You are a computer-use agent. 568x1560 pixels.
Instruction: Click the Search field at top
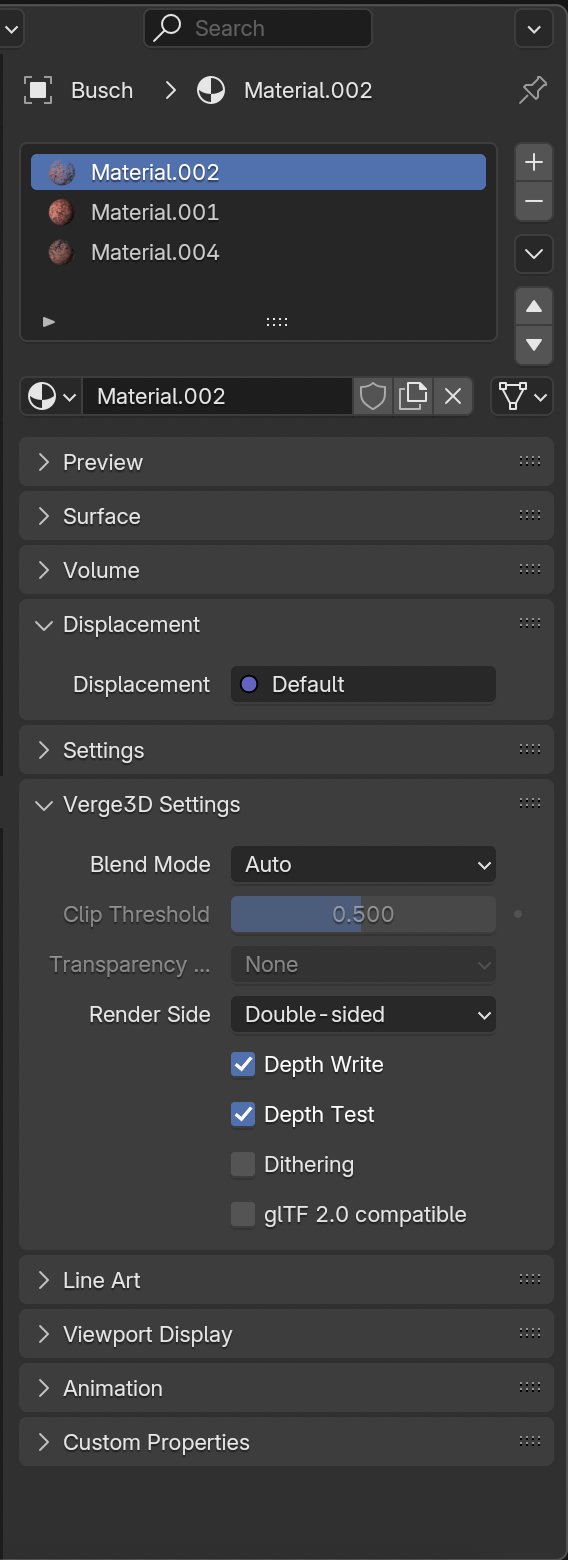coord(258,28)
